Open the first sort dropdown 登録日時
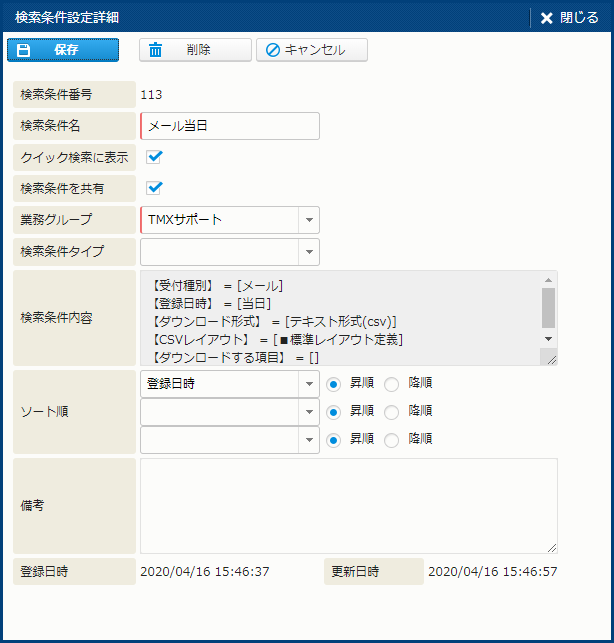Viewport: 614px width, 643px height. pos(309,384)
